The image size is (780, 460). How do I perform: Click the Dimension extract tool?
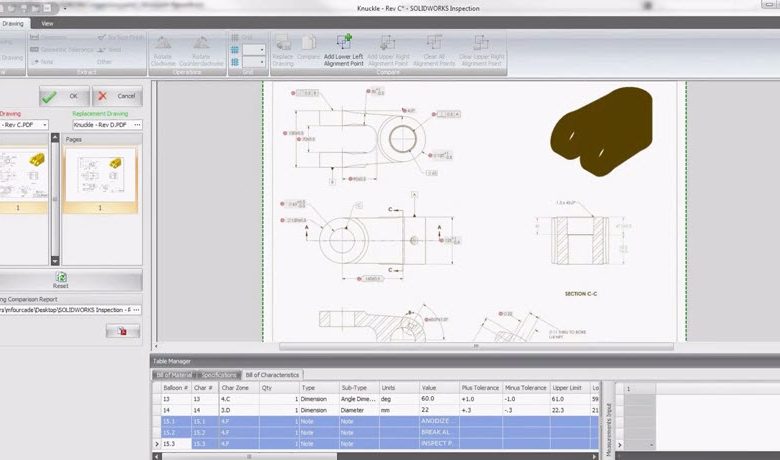[x=48, y=37]
